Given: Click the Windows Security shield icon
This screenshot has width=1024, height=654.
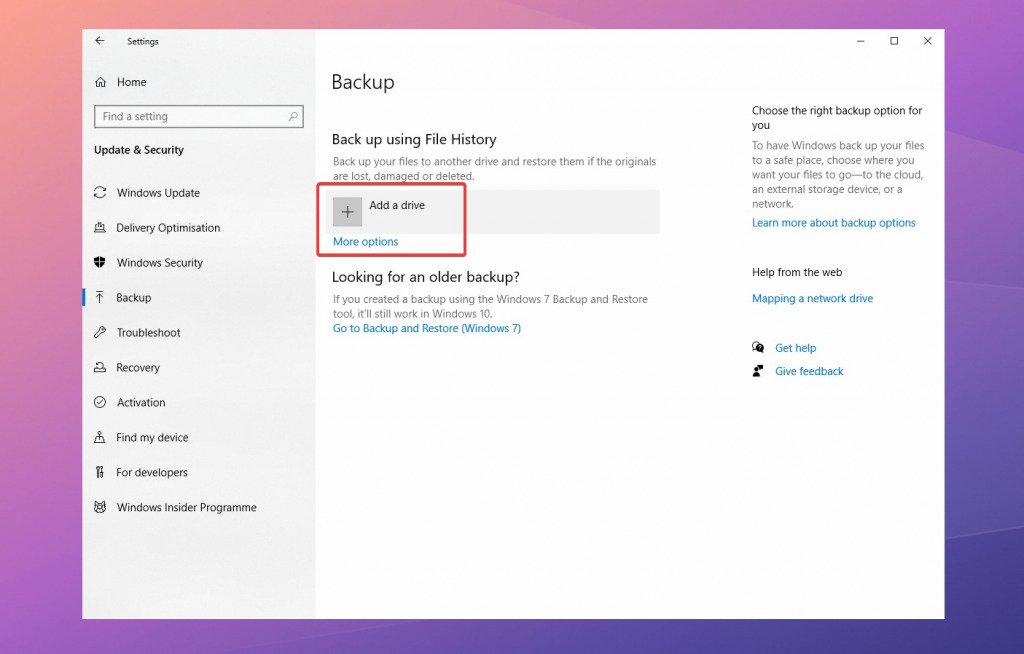Looking at the screenshot, I should pyautogui.click(x=101, y=262).
